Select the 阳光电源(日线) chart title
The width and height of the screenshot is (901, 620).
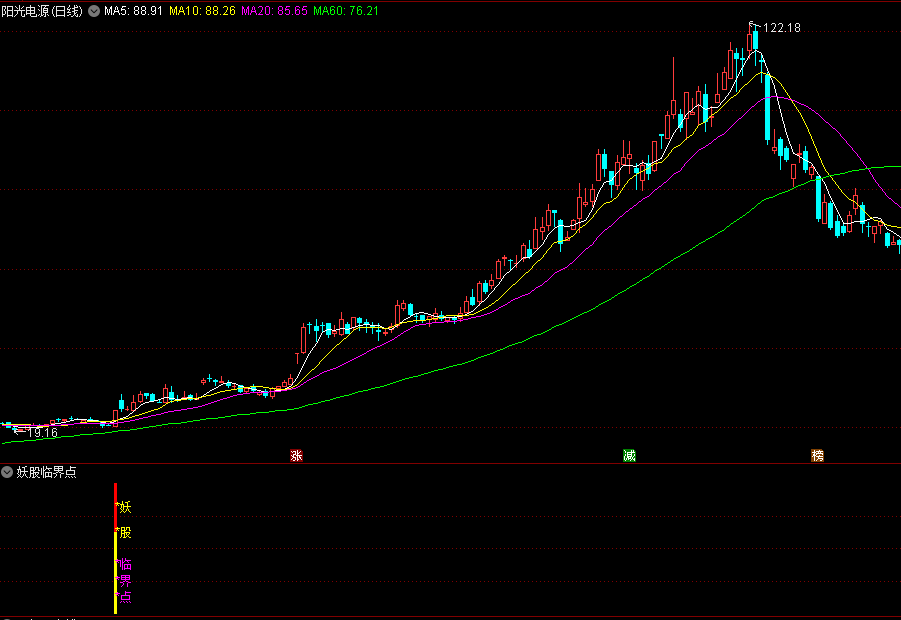pos(42,11)
